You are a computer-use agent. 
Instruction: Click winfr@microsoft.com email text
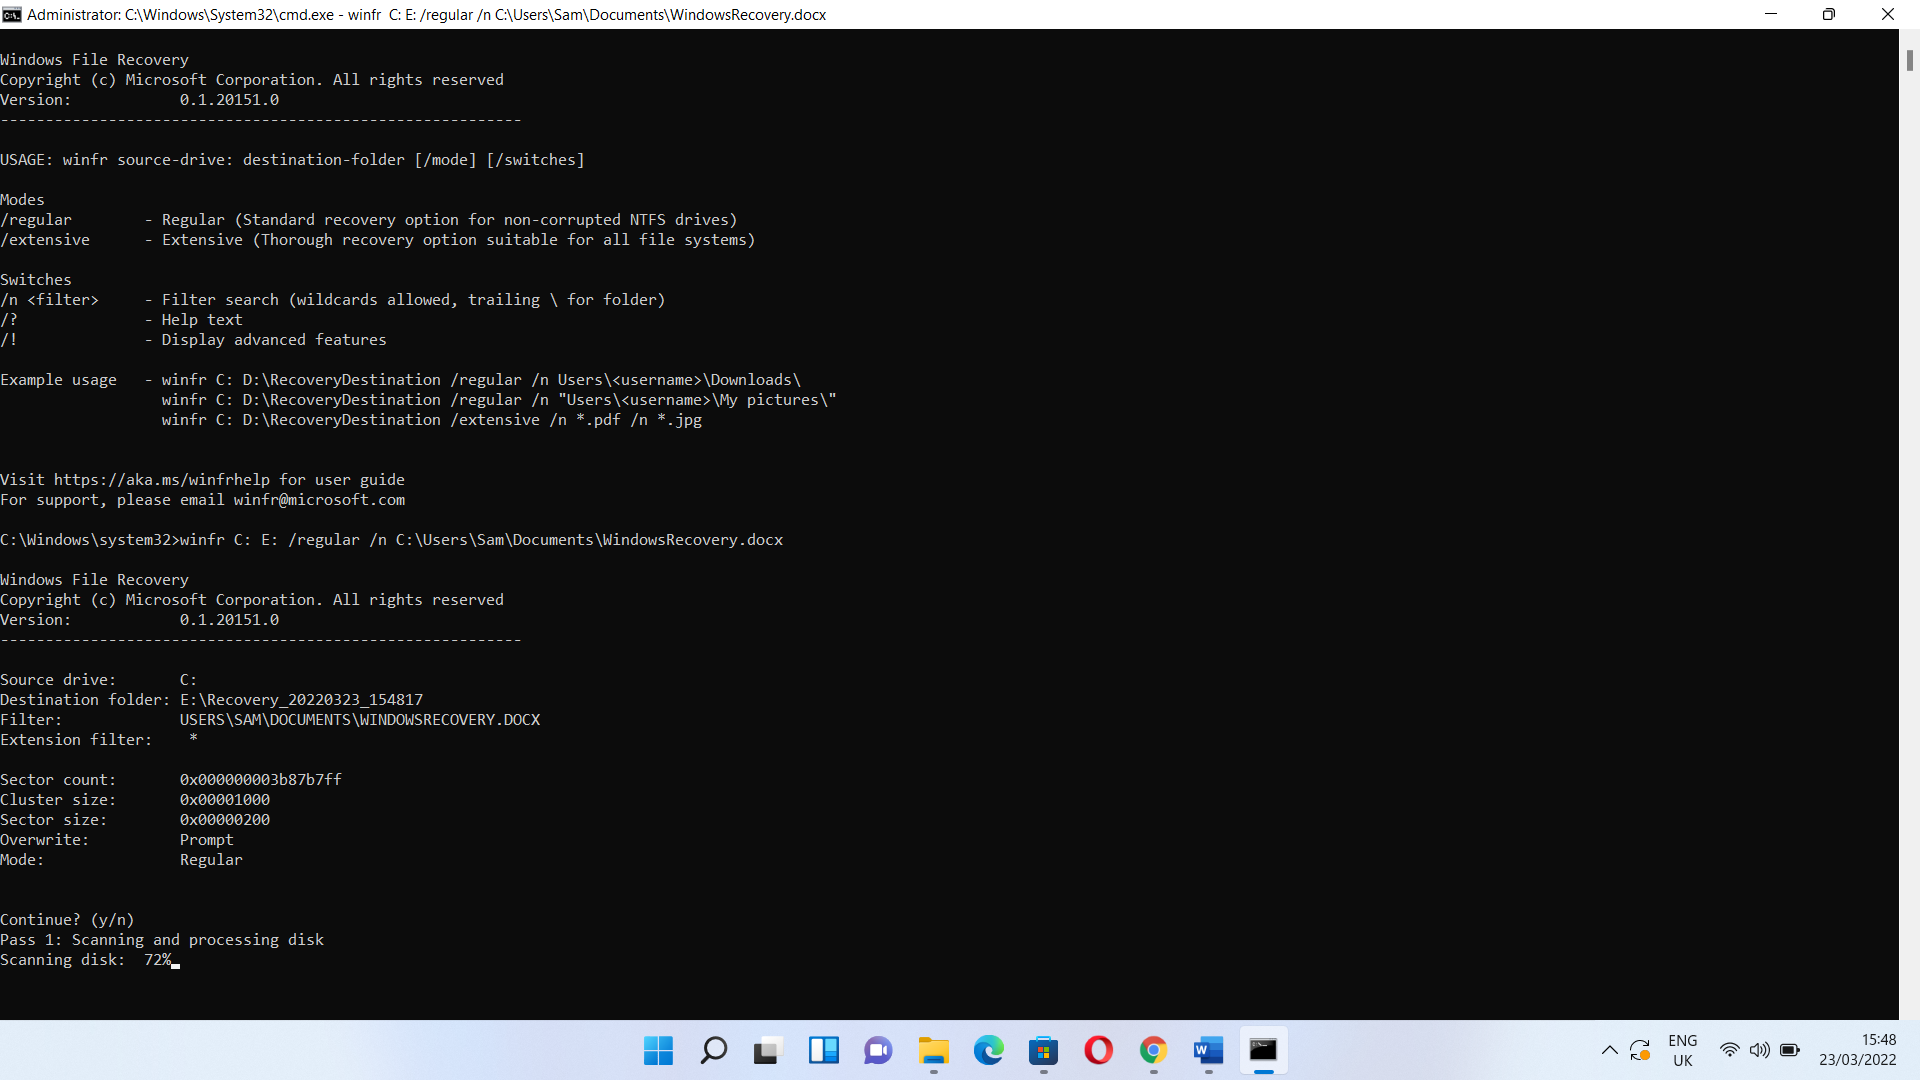pyautogui.click(x=319, y=500)
